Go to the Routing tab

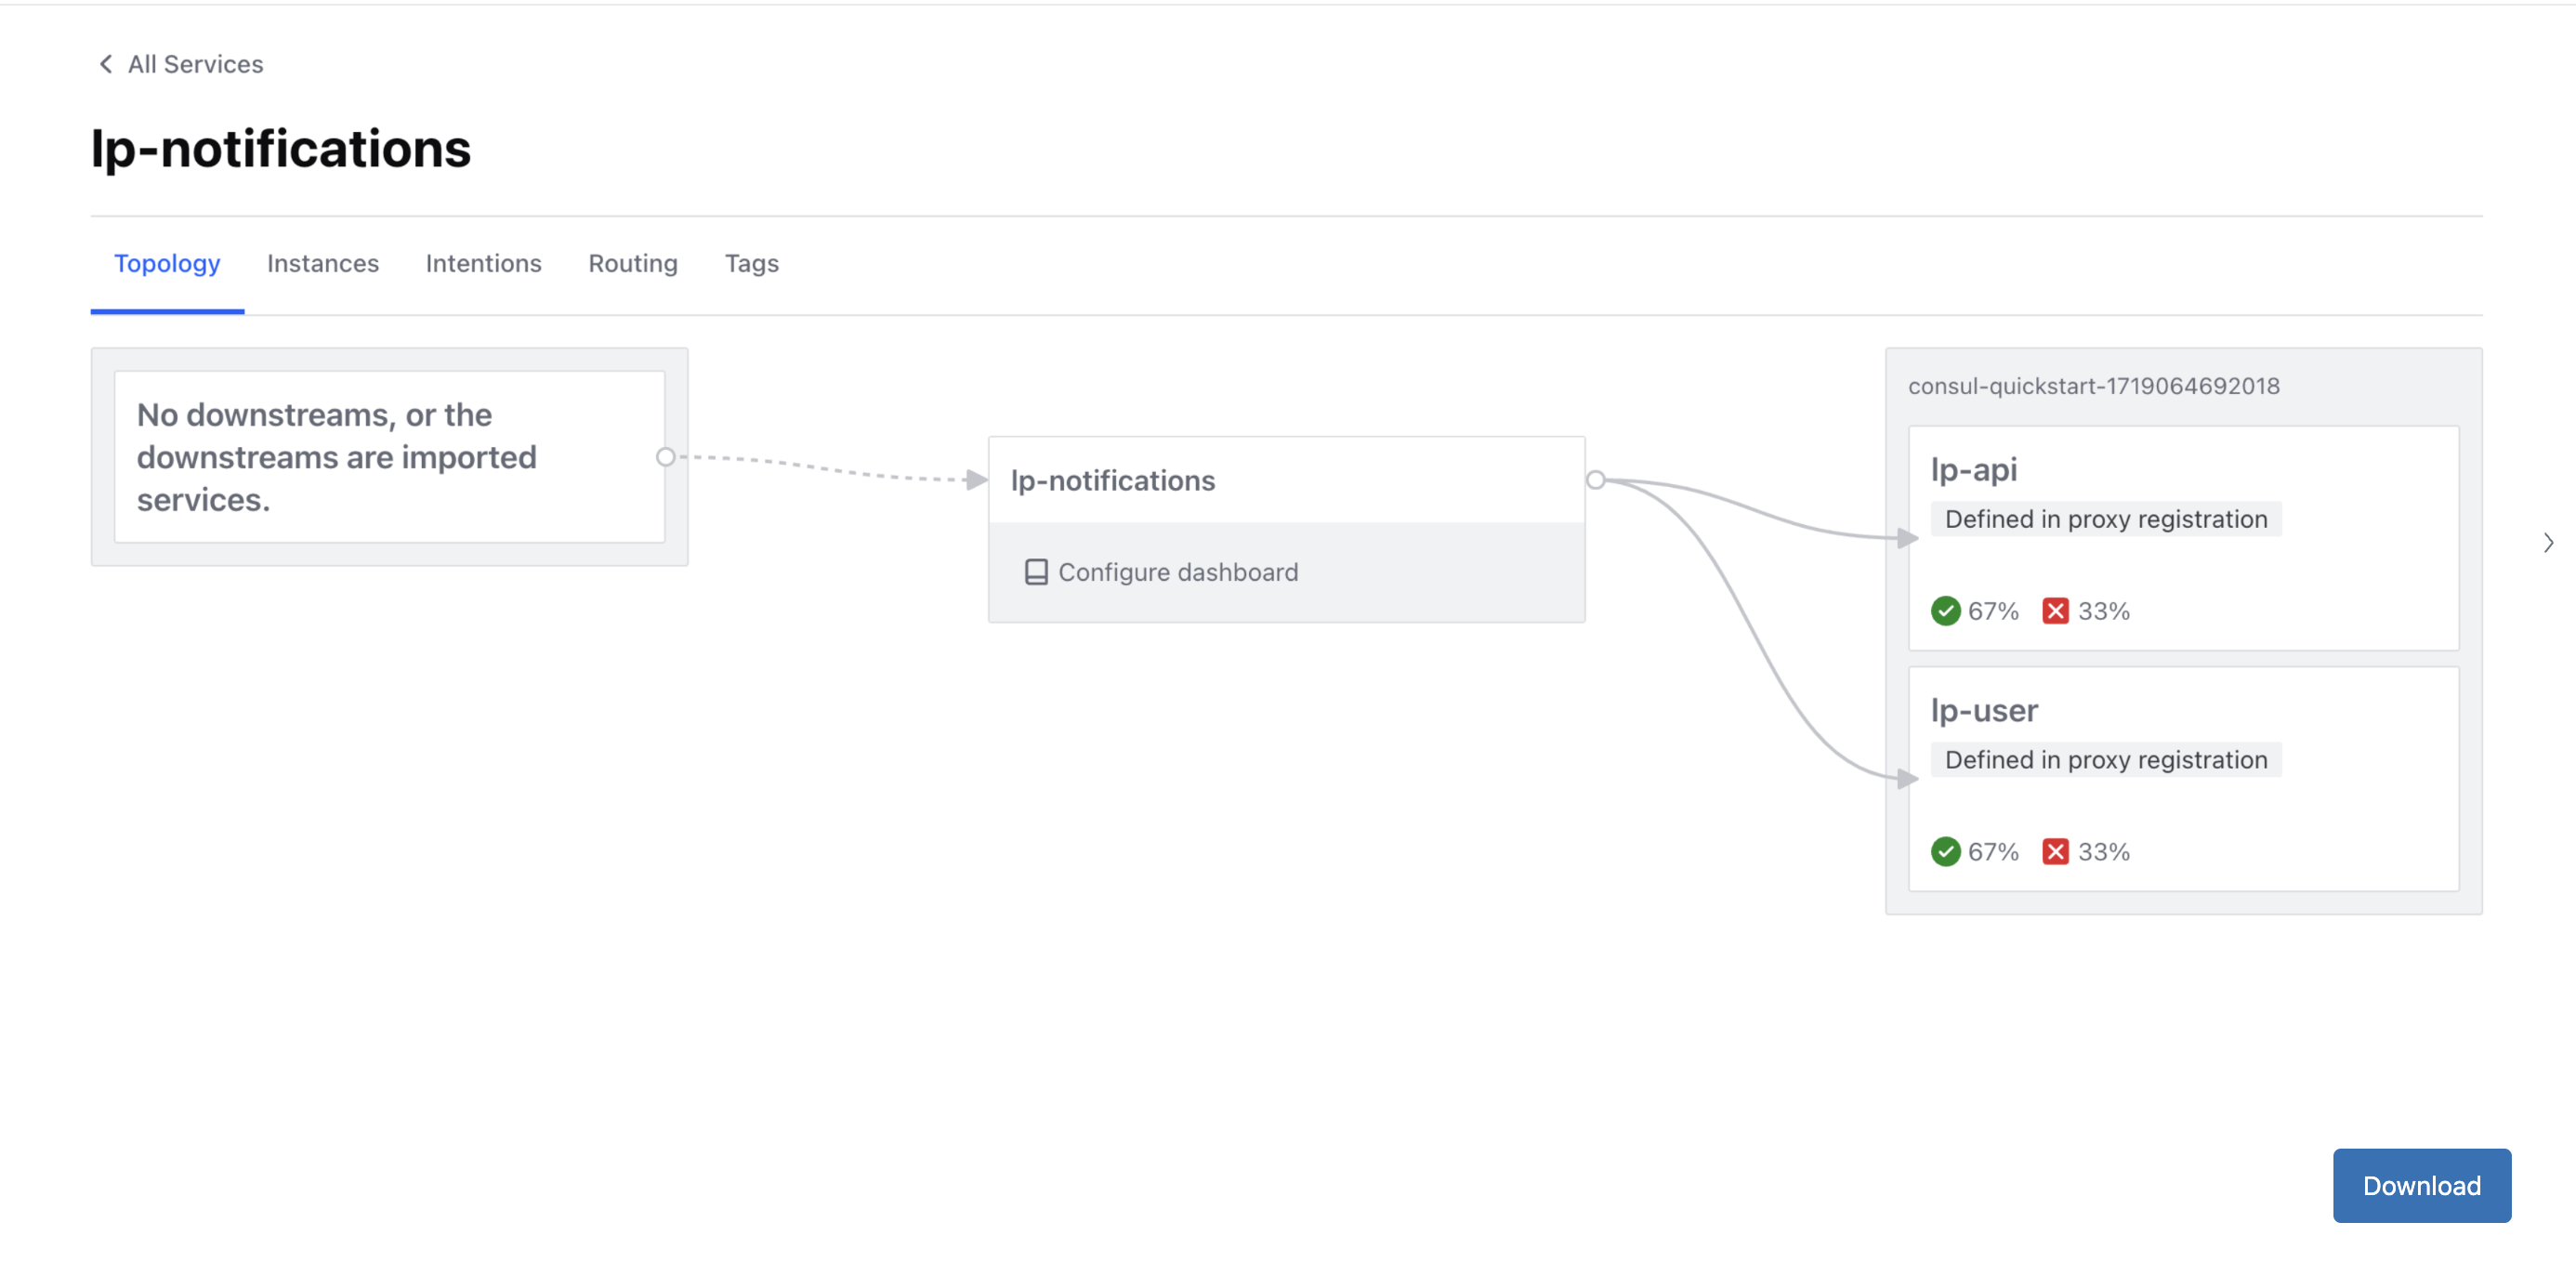(x=632, y=263)
